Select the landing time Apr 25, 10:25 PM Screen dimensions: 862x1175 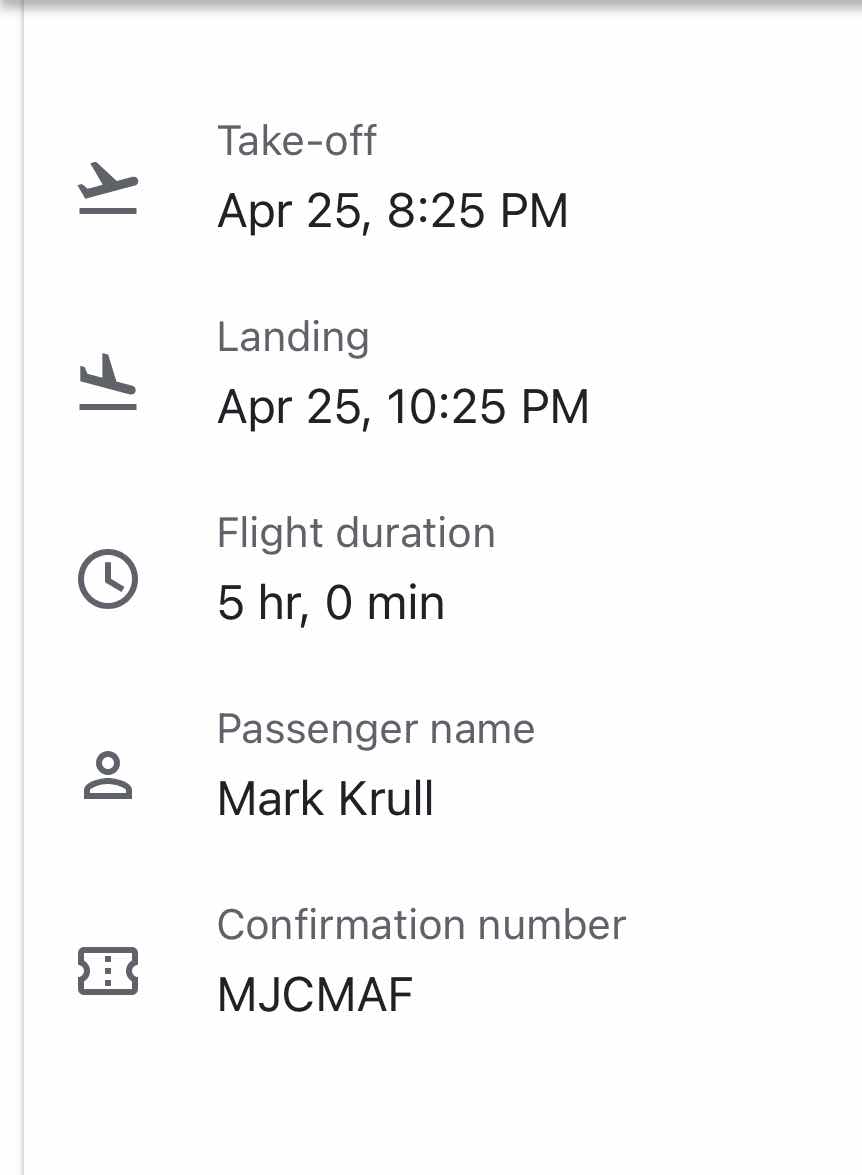[x=403, y=407]
